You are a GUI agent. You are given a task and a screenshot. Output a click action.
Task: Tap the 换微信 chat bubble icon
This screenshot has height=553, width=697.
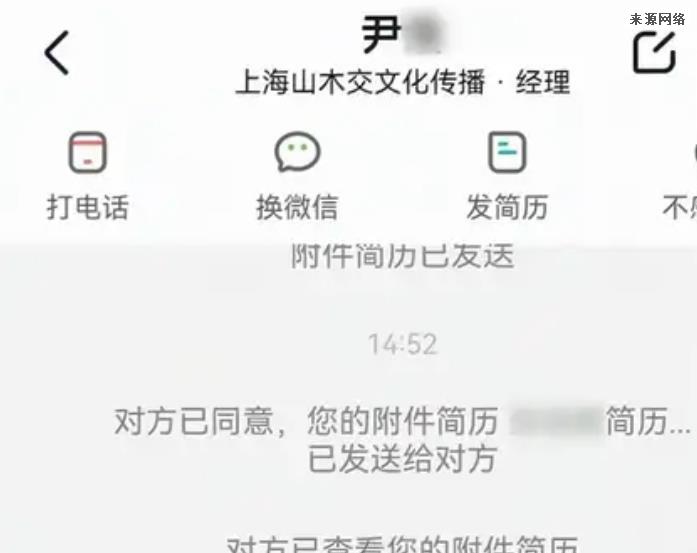pyautogui.click(x=297, y=152)
